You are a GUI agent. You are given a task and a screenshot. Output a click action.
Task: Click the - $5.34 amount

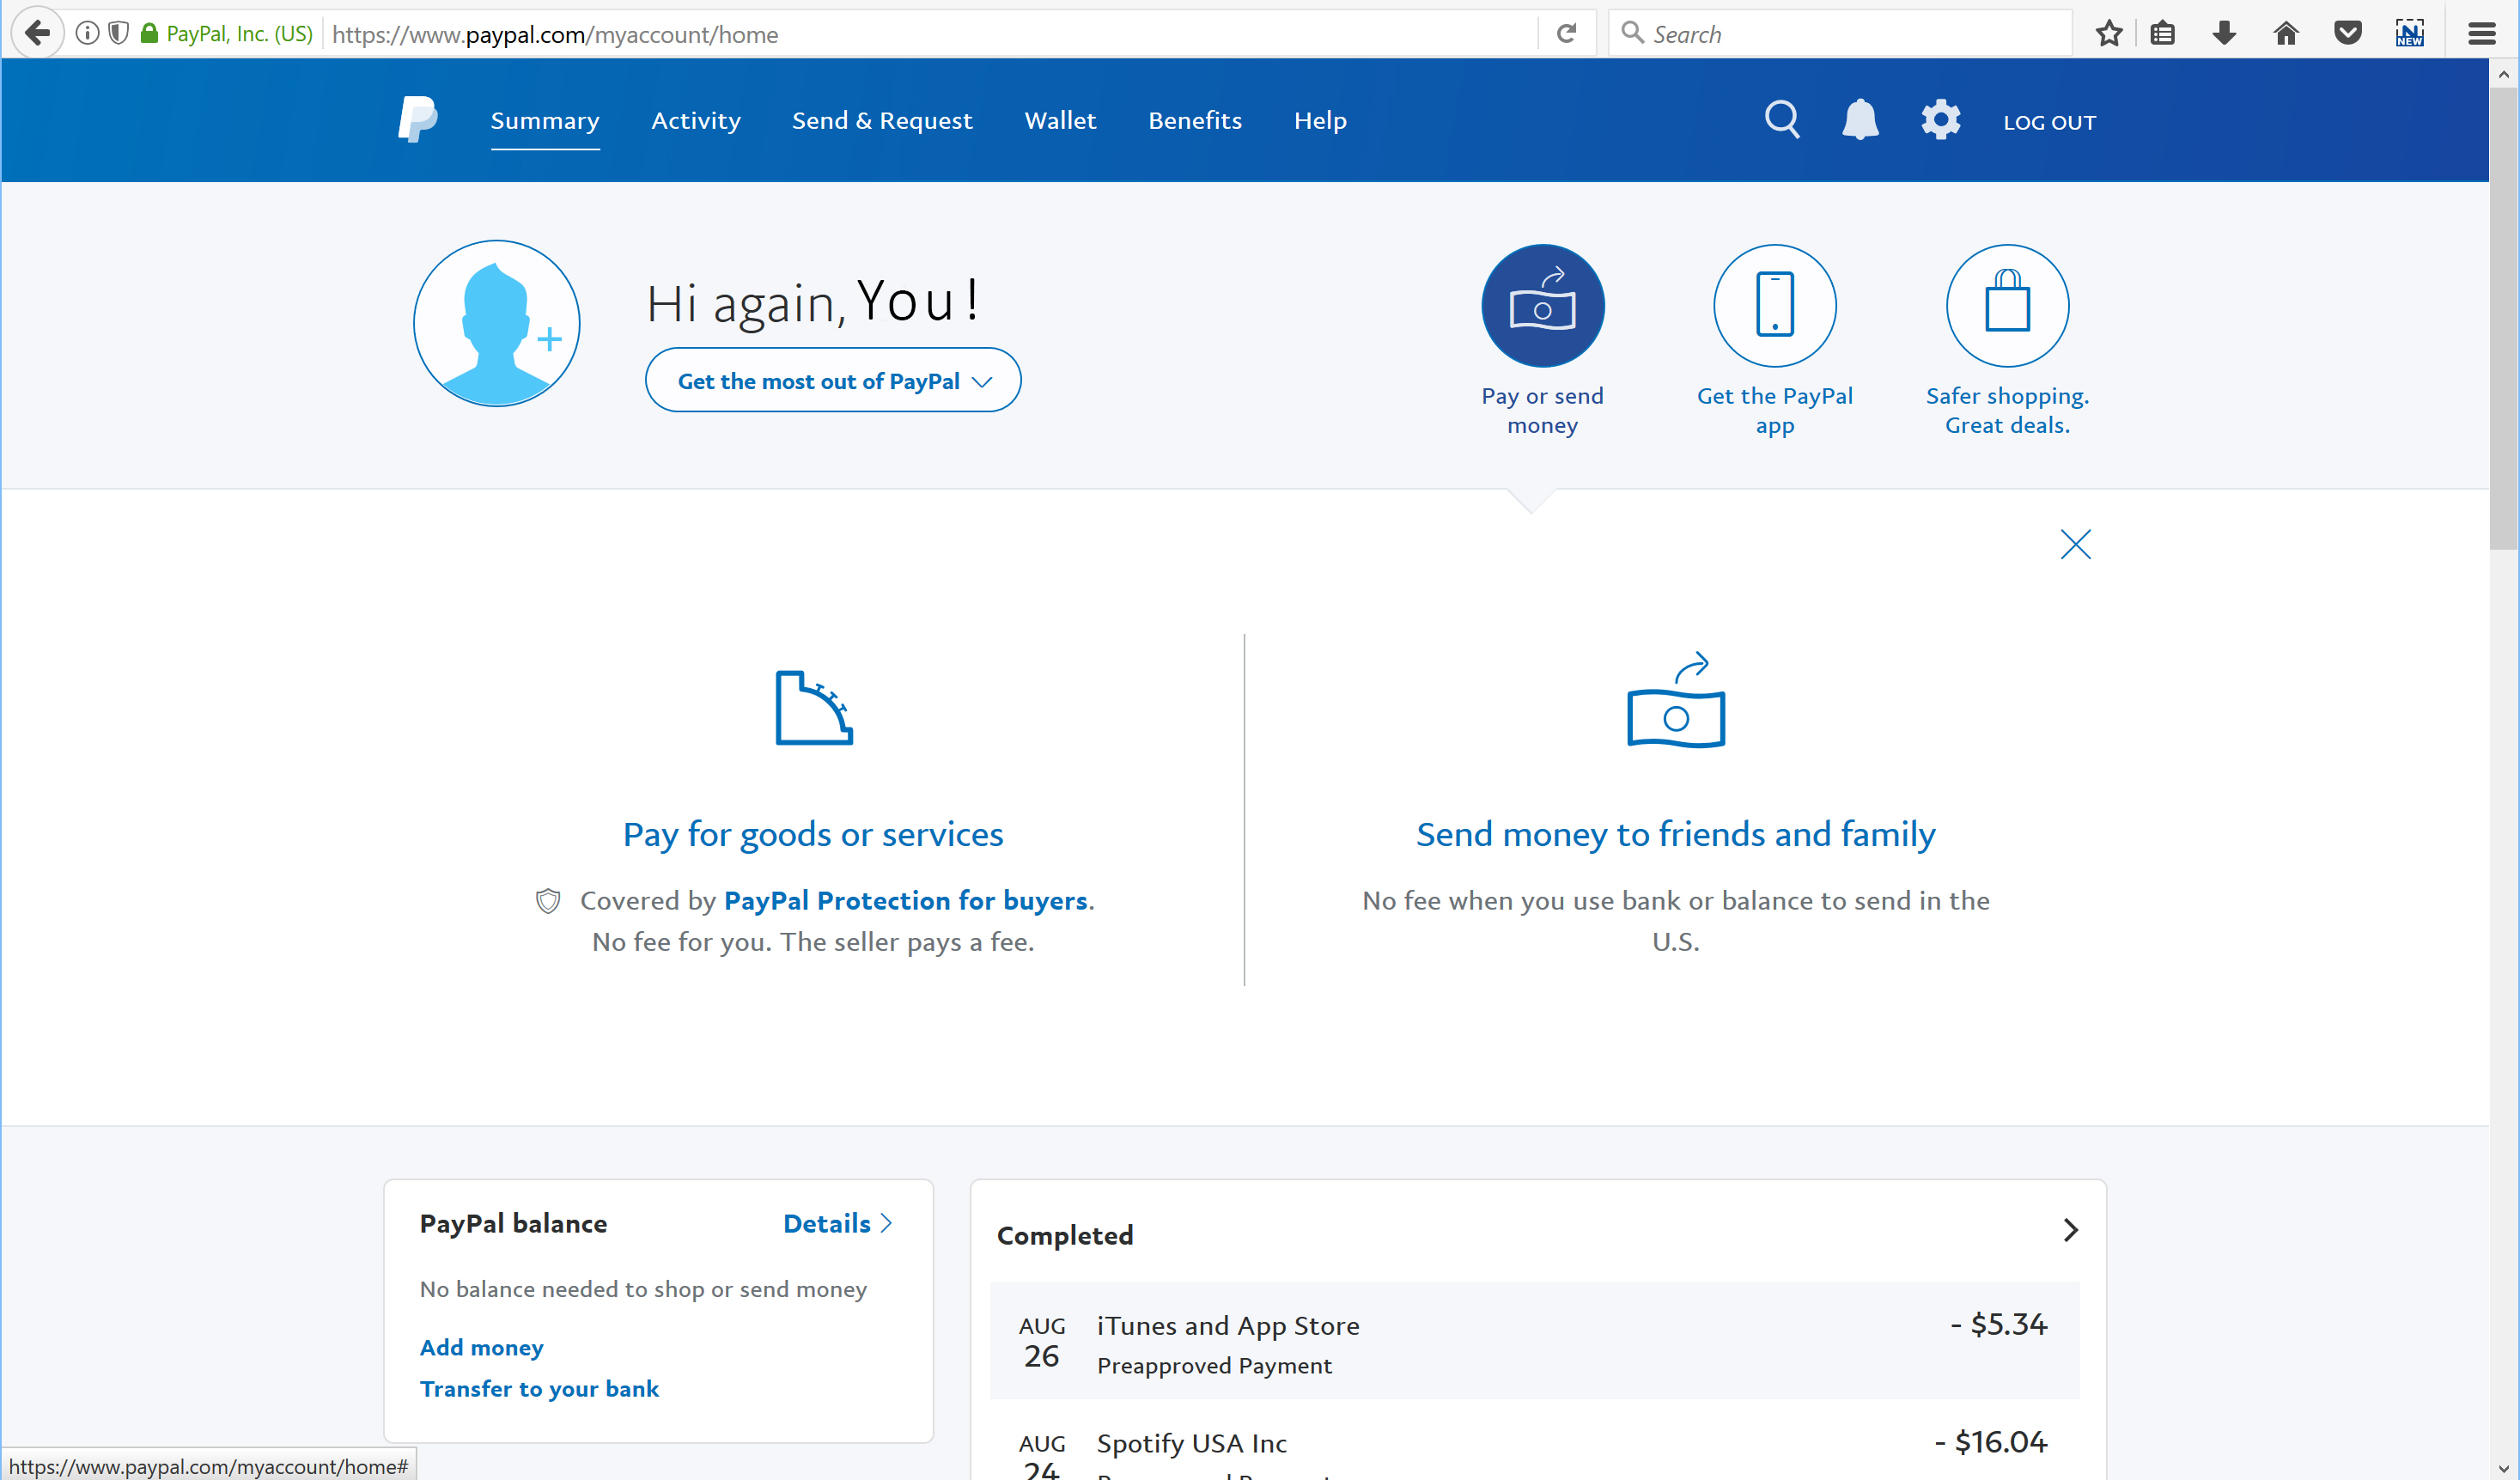click(x=1999, y=1325)
